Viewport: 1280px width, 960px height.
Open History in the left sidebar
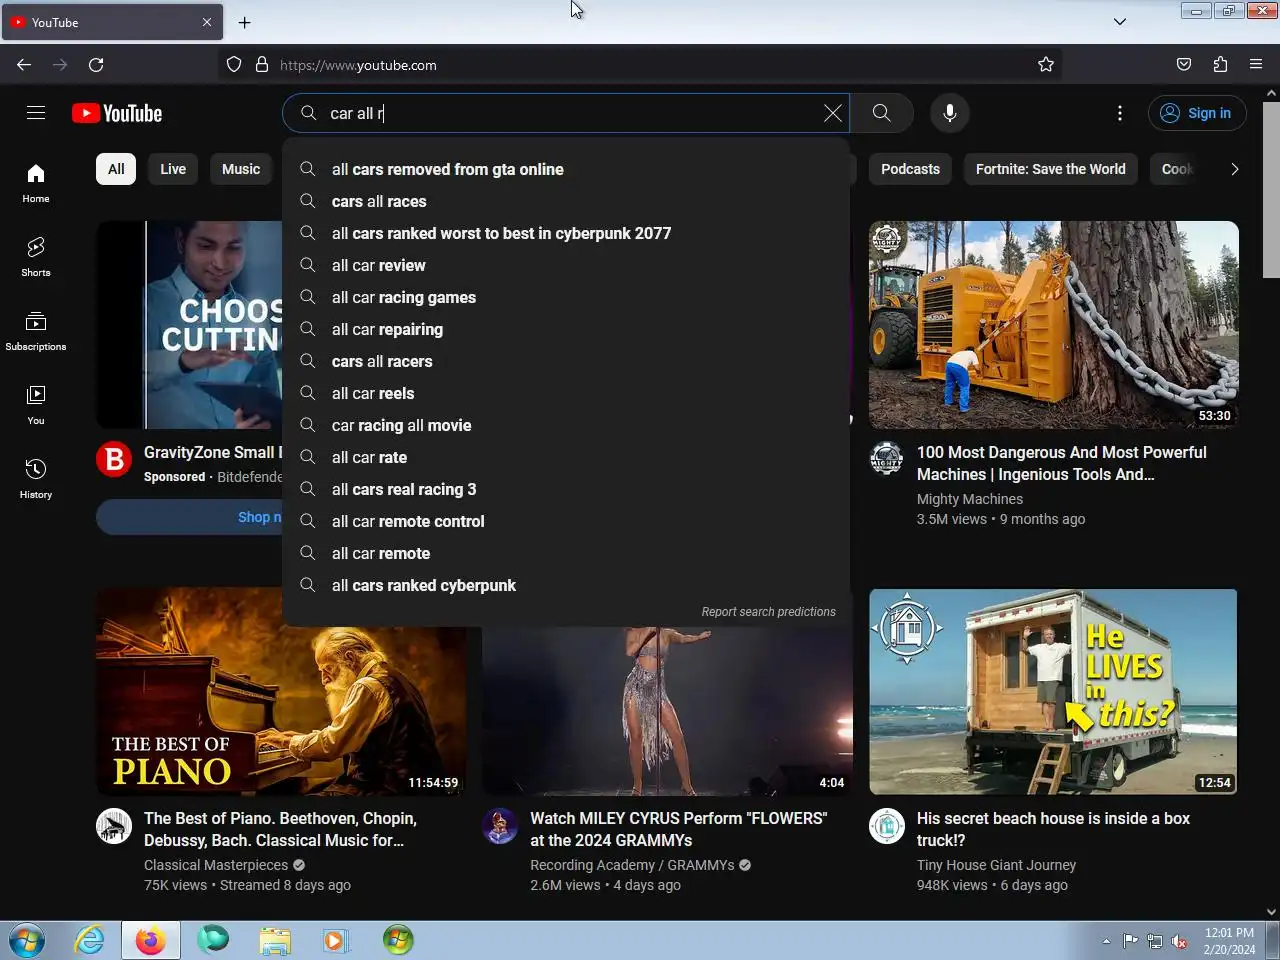click(x=36, y=479)
